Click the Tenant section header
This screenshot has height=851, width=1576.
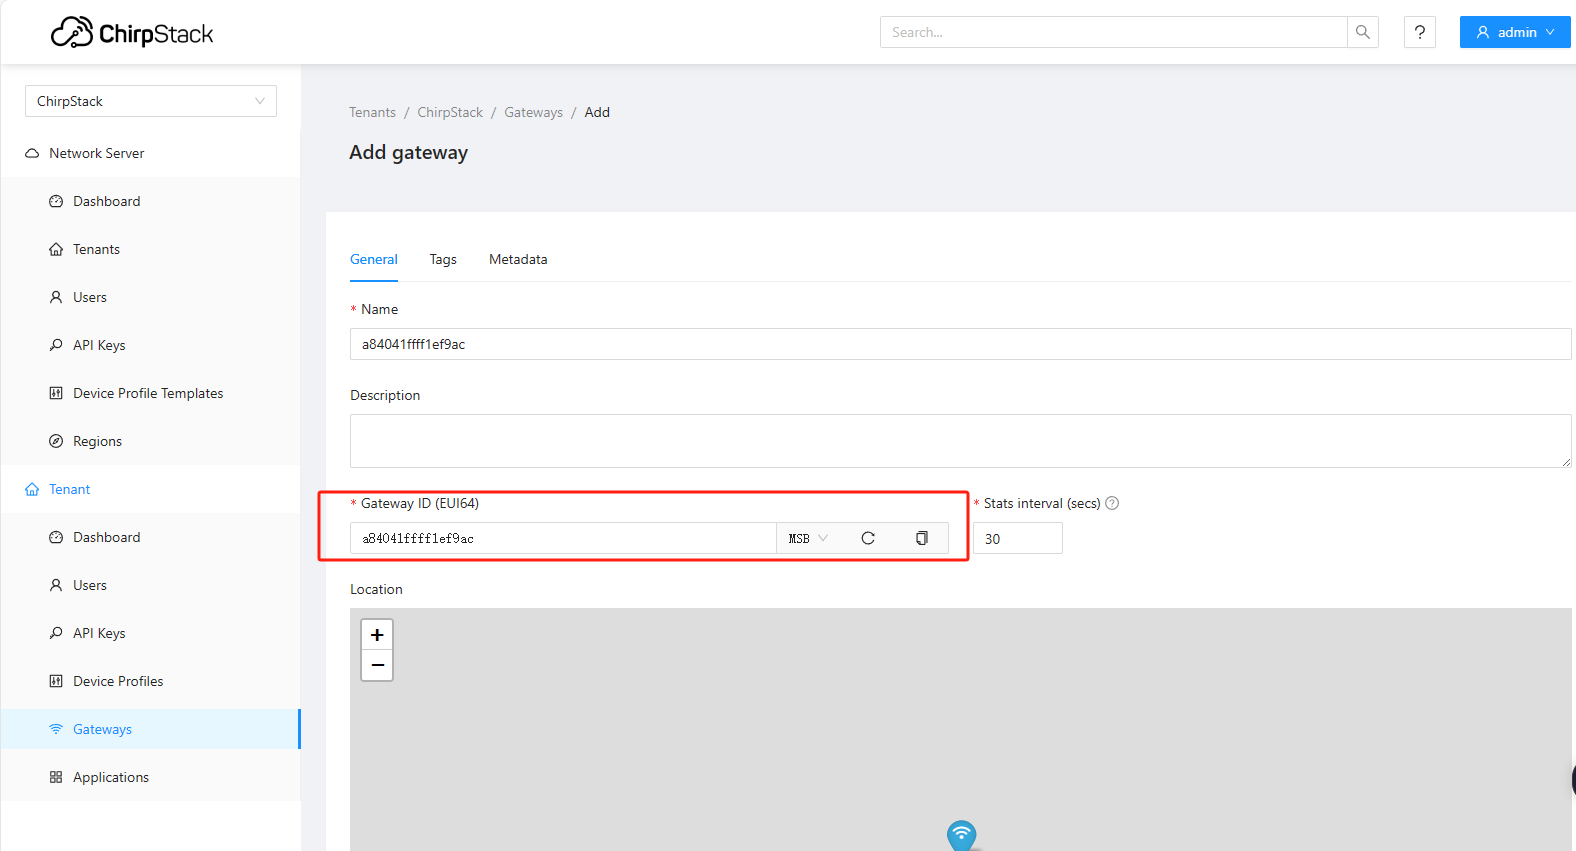pyautogui.click(x=150, y=489)
